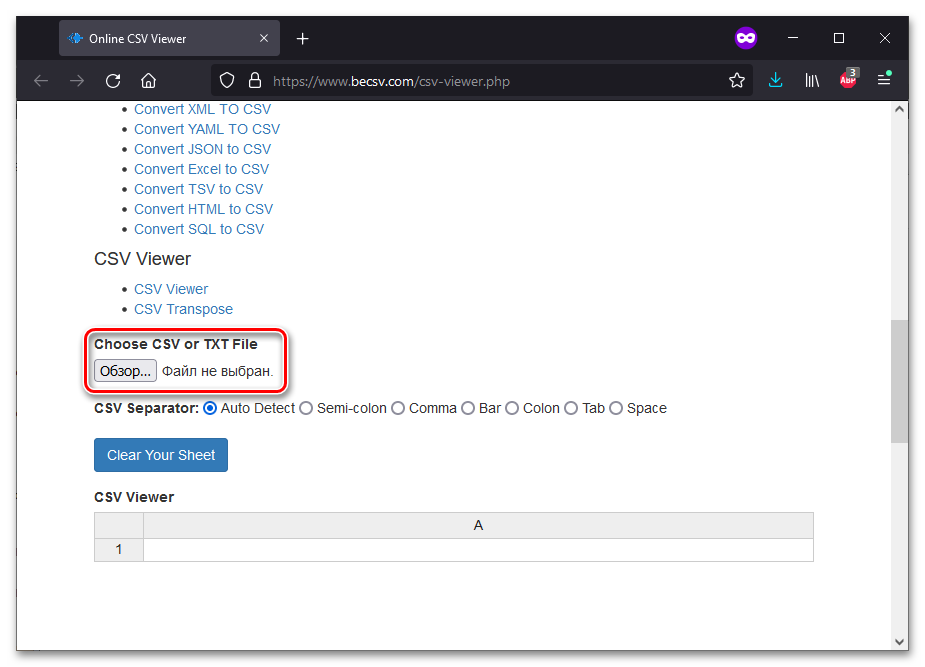Click the scrollbar down arrow
The image size is (925, 667).
899,642
